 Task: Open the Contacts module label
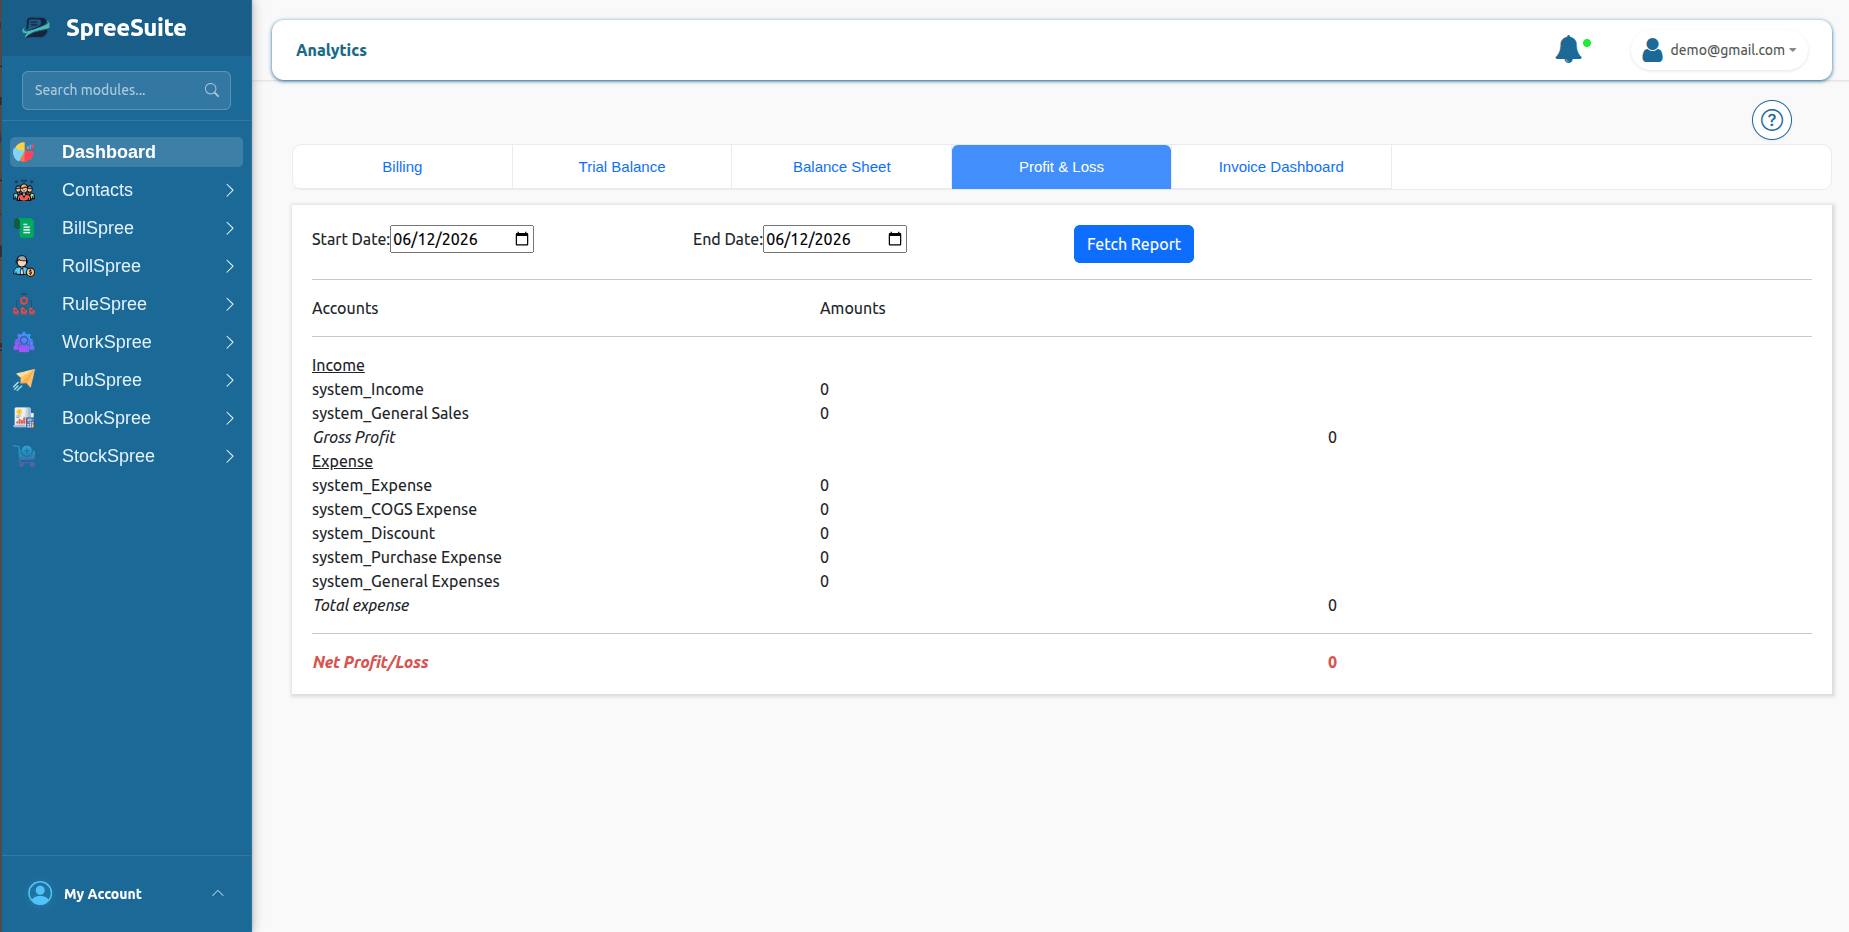(97, 190)
